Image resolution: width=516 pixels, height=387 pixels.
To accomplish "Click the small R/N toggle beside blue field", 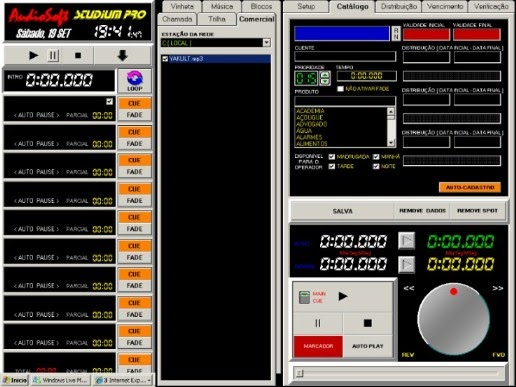I will [396, 34].
